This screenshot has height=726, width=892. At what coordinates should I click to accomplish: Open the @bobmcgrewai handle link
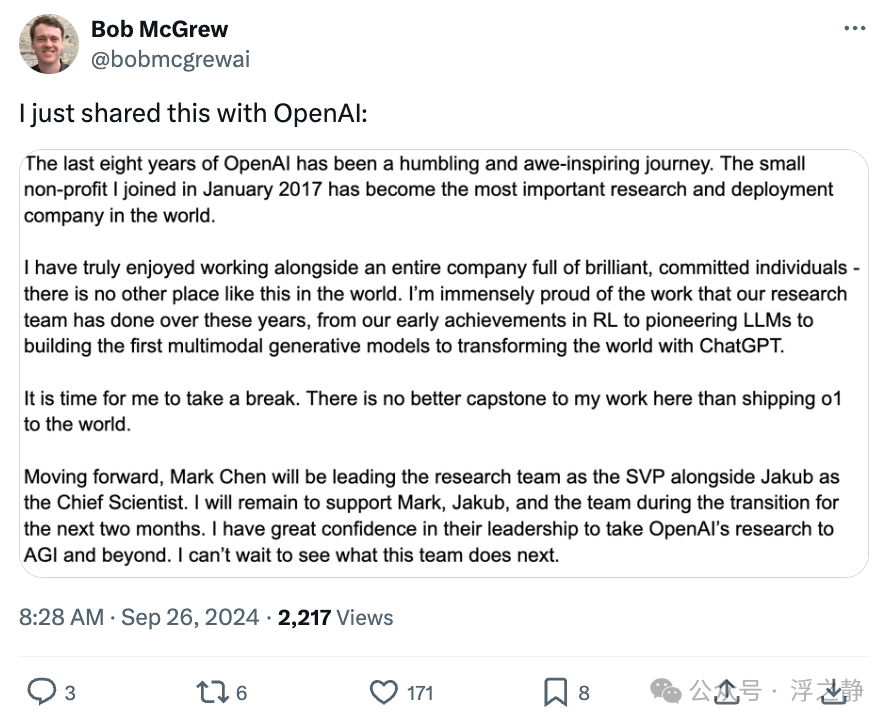click(170, 59)
